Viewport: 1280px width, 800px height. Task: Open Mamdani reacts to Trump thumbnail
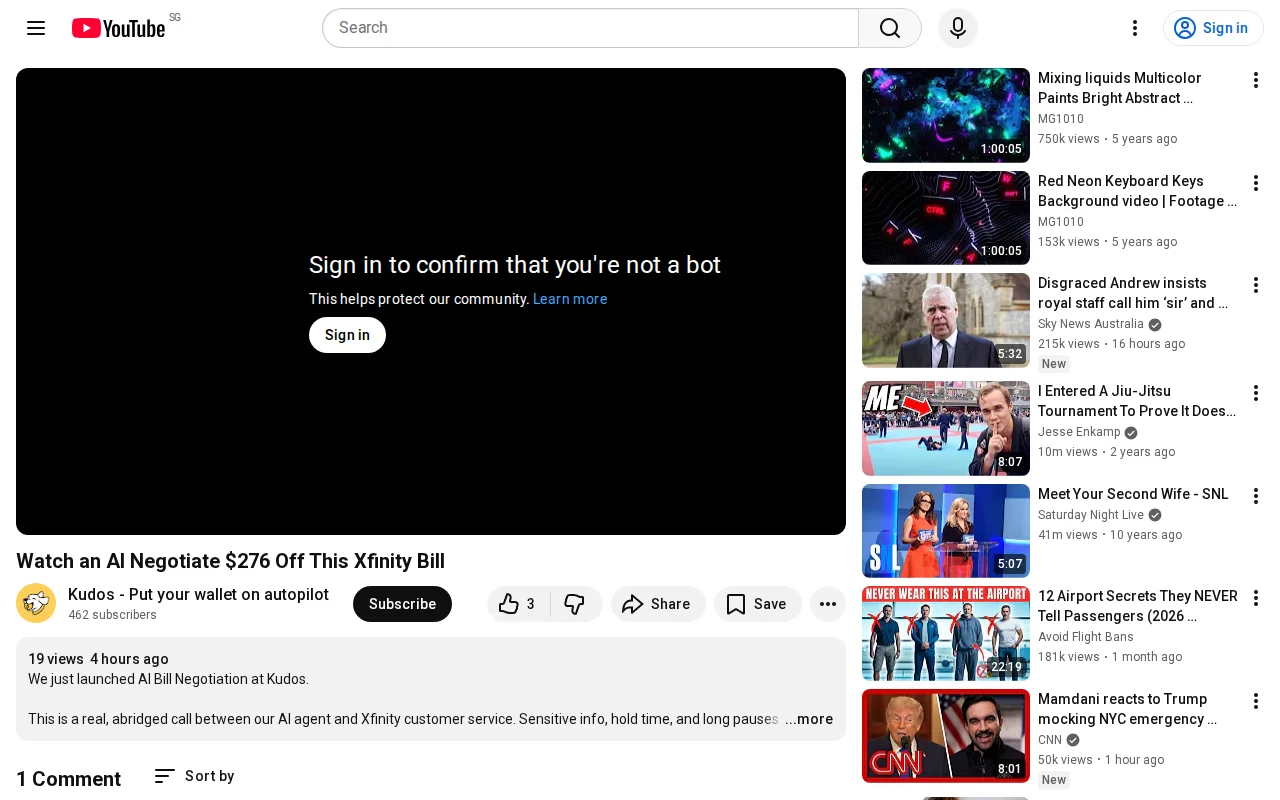tap(946, 736)
